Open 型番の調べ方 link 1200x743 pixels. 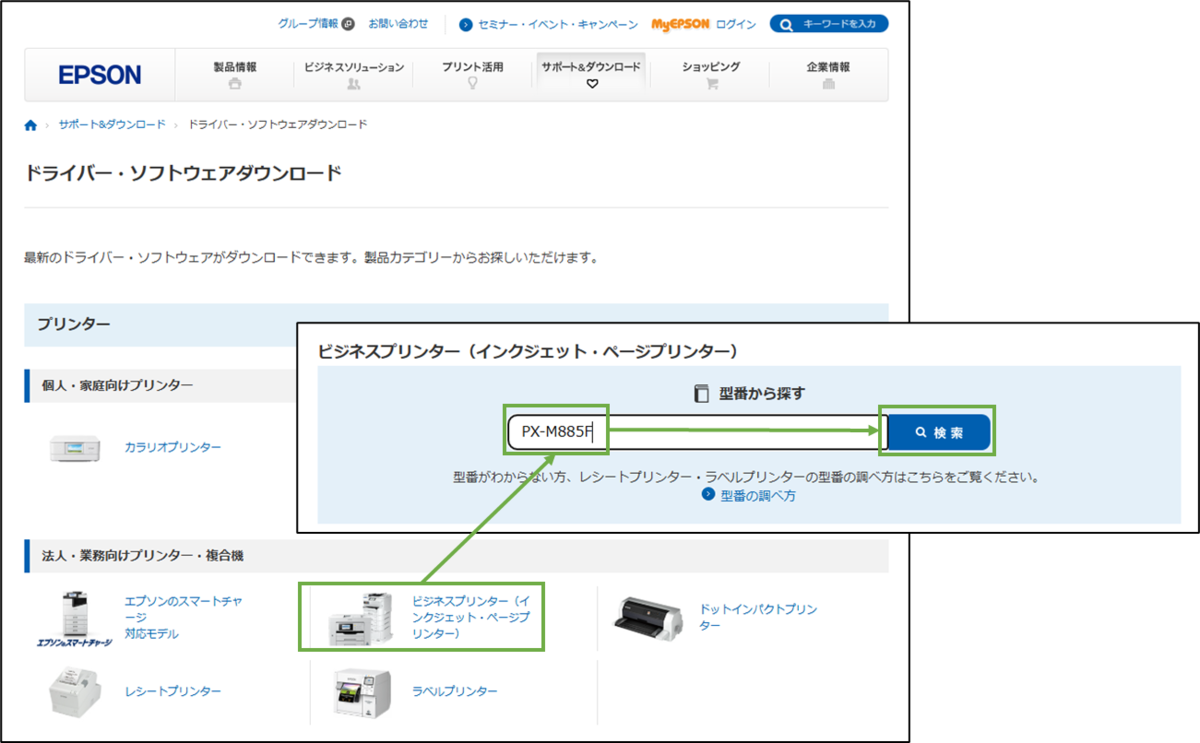pos(758,495)
